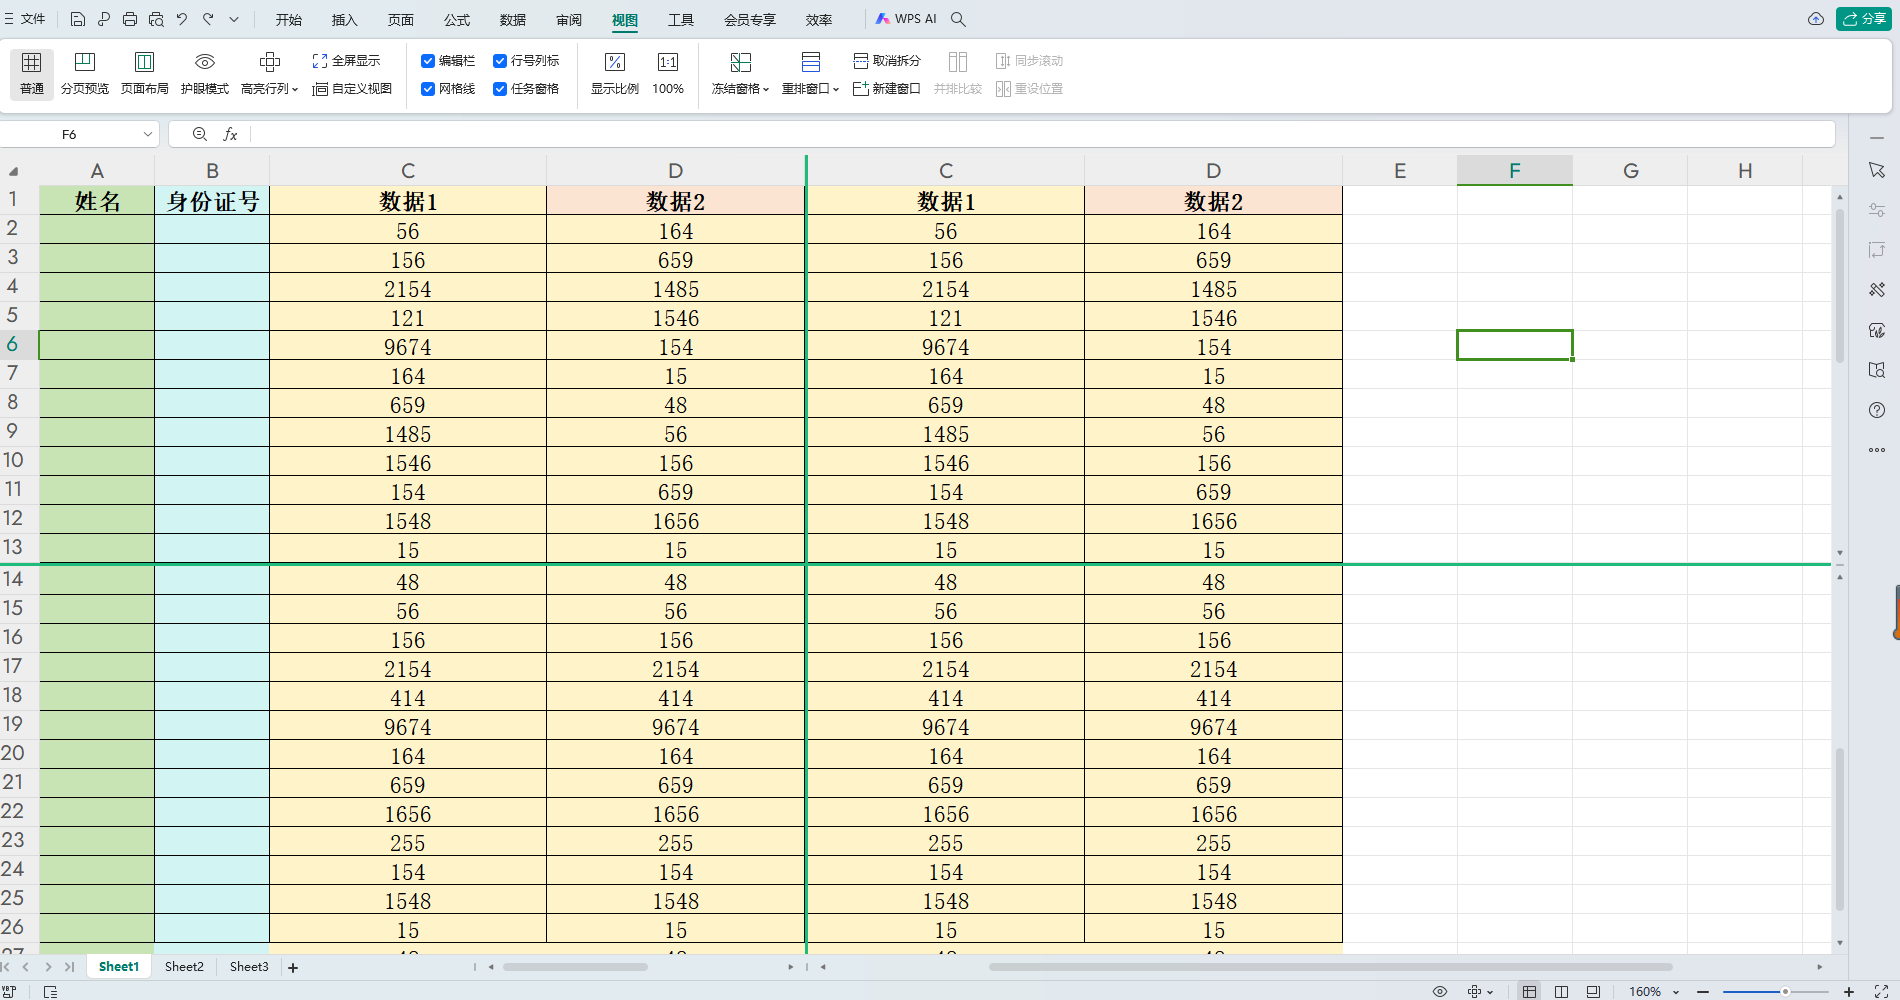Viewport: 1900px width, 1000px height.
Task: Click 显示比例 to set display scale
Action: (614, 72)
